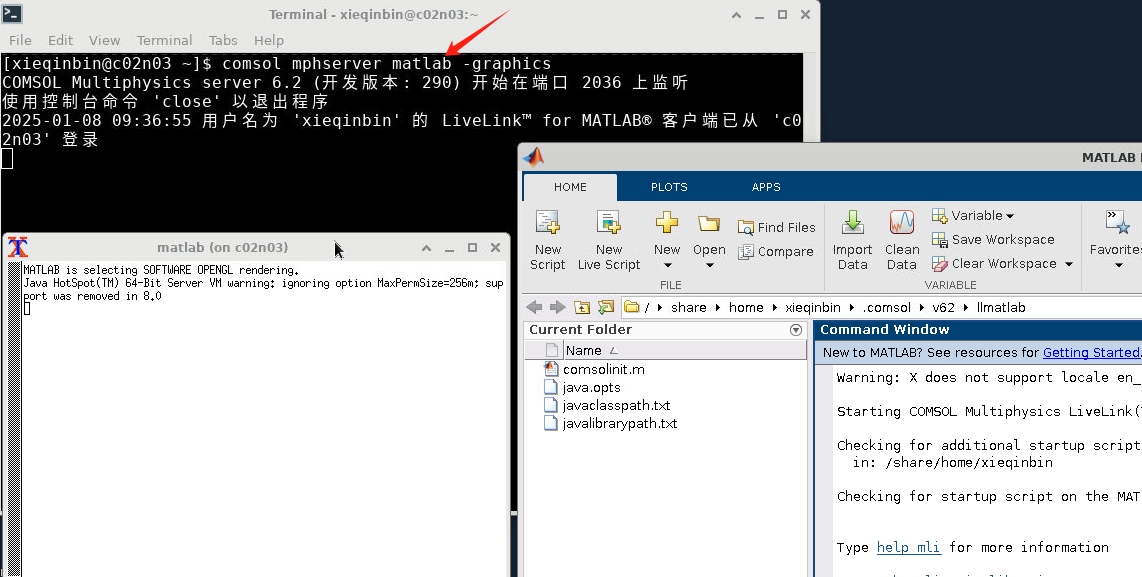Click the matlab xterm left scrollbar
This screenshot has height=577, width=1142.
(13, 419)
